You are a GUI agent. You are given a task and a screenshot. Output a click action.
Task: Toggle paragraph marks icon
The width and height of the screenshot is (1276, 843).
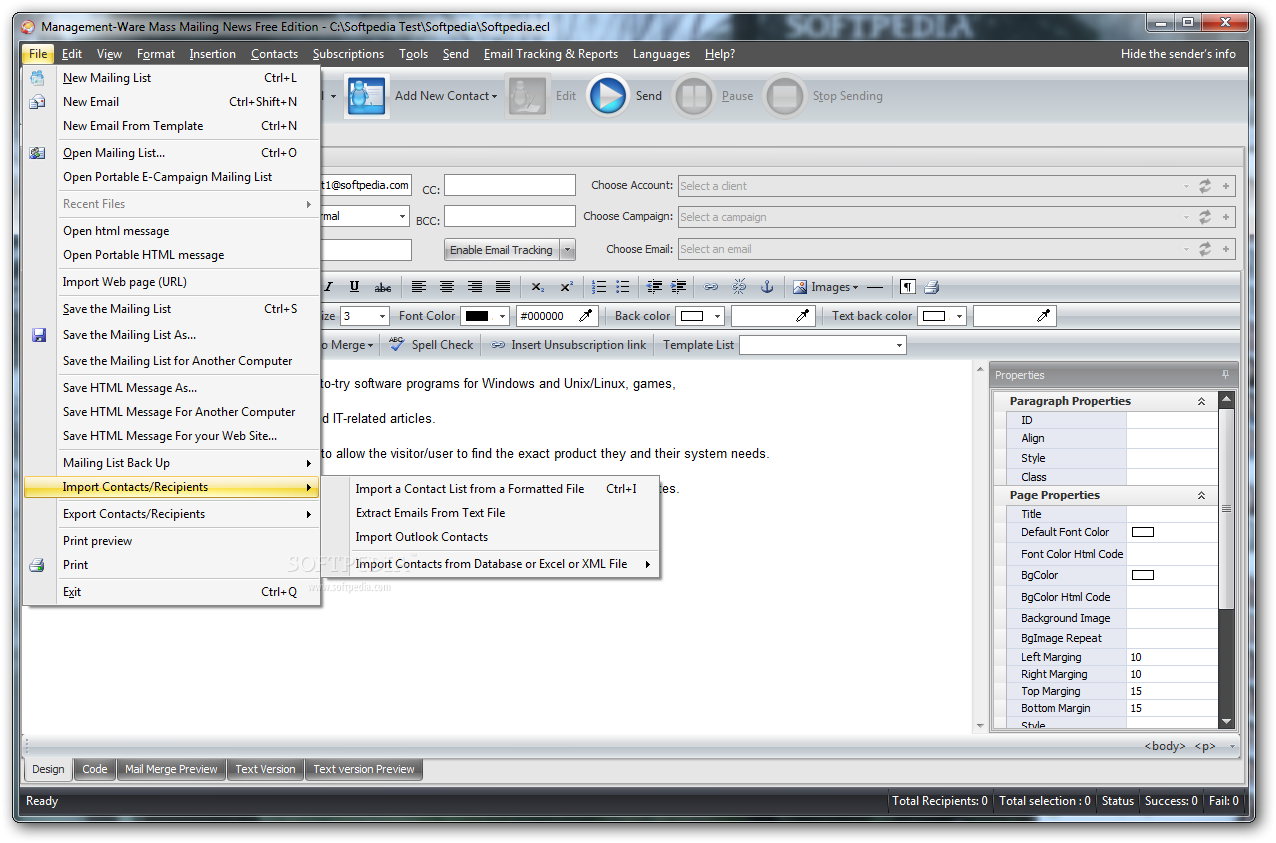coord(907,287)
